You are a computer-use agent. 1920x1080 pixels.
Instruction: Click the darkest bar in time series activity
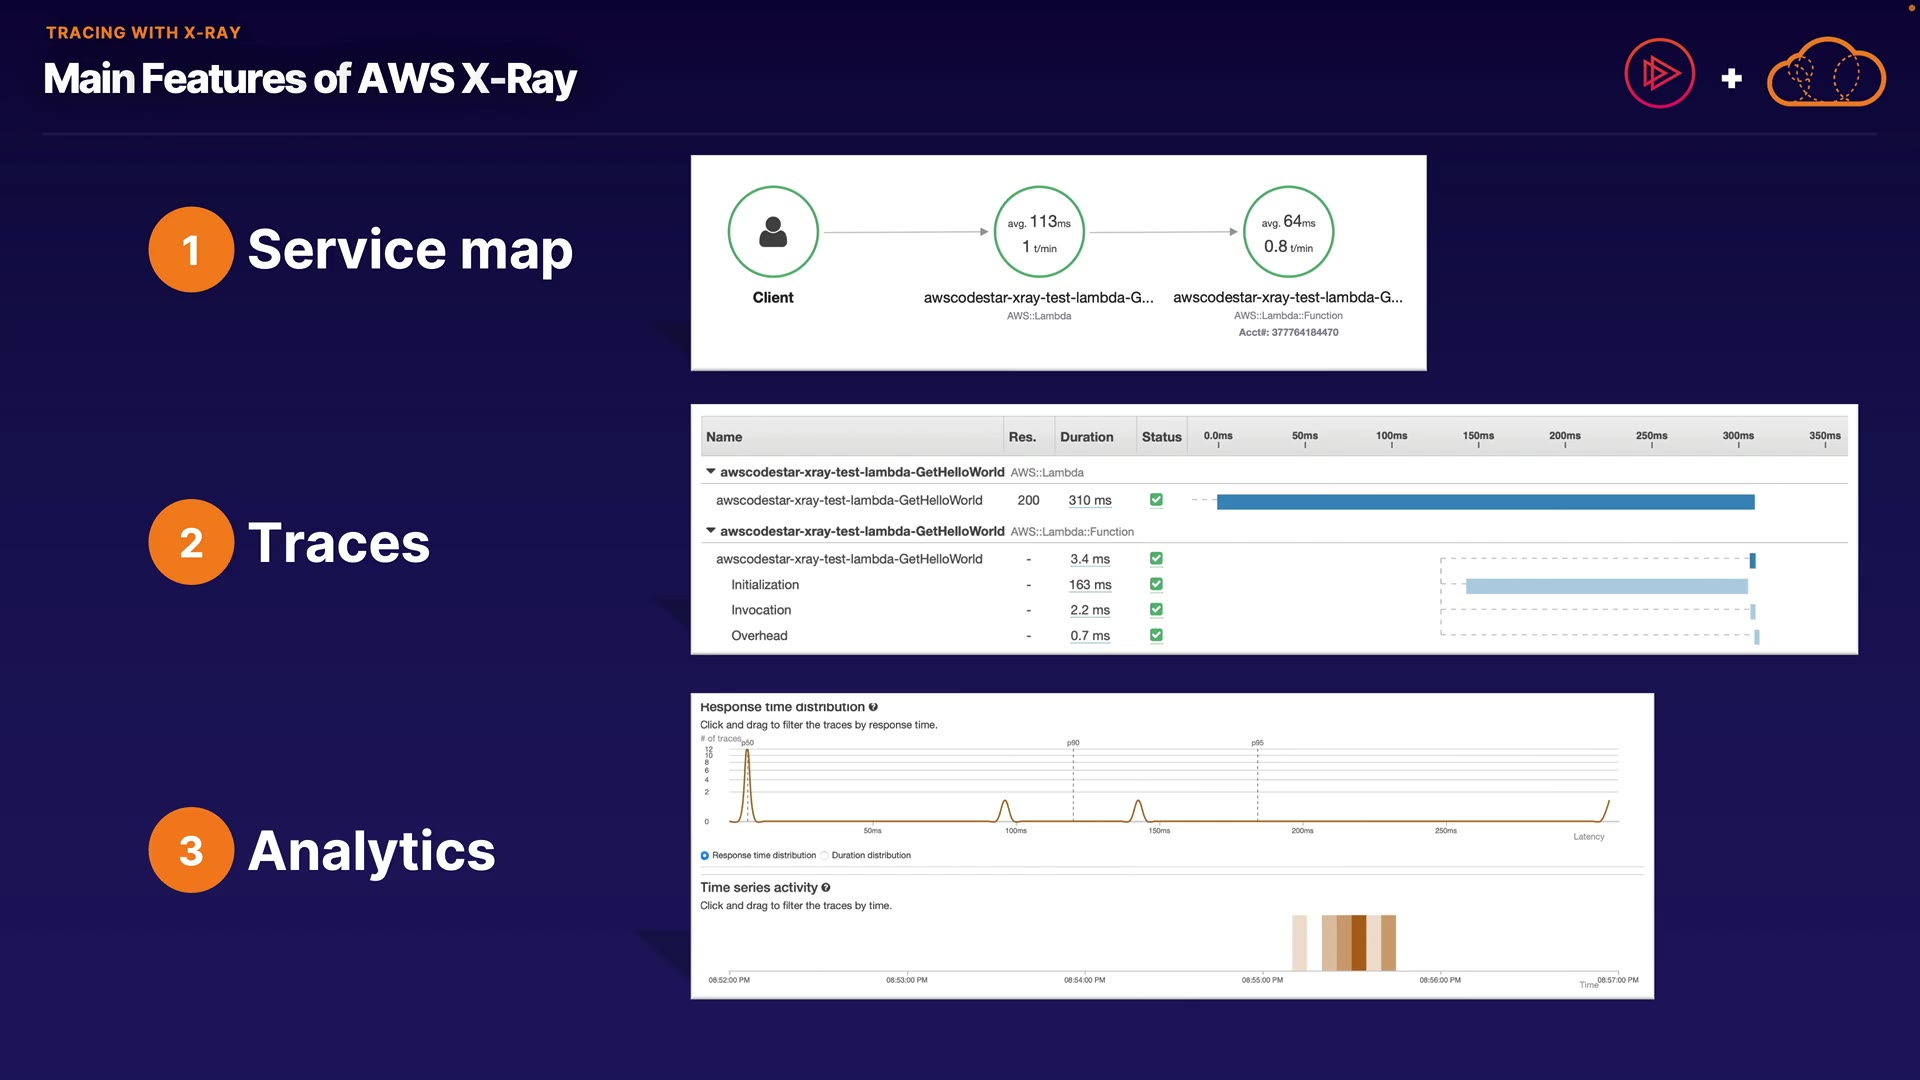[1358, 942]
